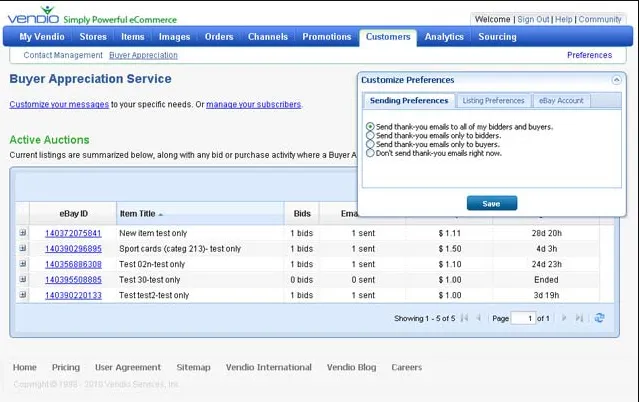
Task: Open Vendio International footer link
Action: click(269, 367)
